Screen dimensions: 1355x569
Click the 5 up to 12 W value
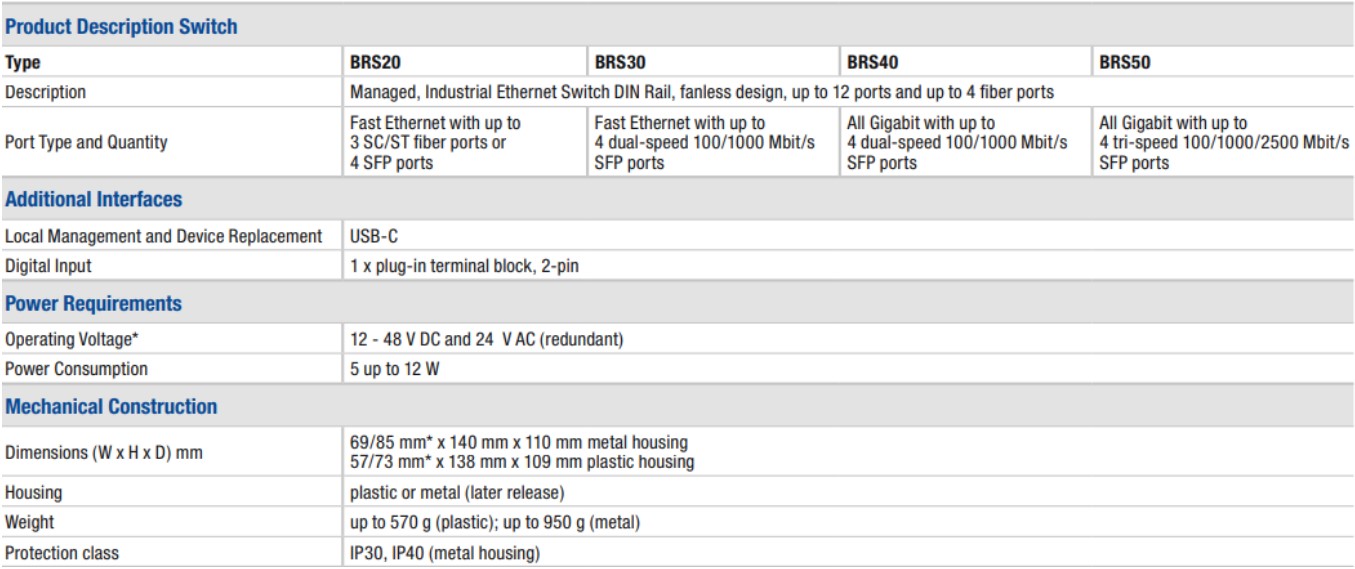[x=394, y=369]
